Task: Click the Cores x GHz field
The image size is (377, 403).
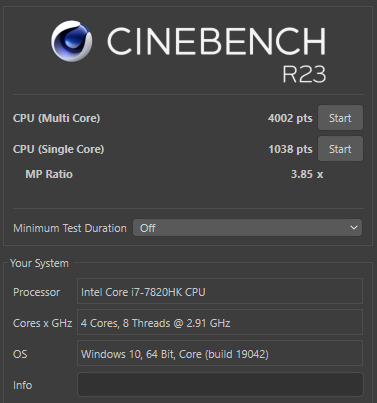Action: tap(220, 323)
